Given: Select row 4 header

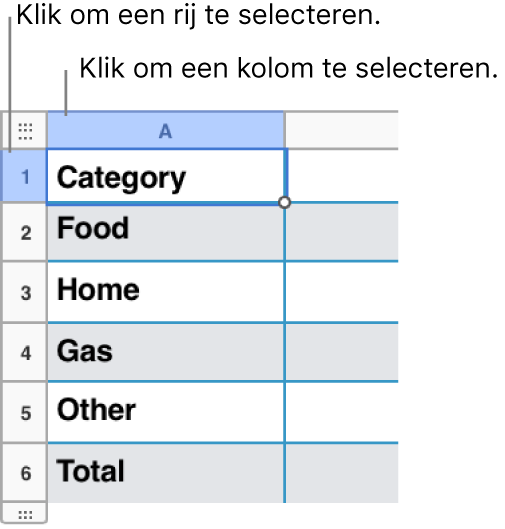Looking at the screenshot, I should (x=25, y=353).
